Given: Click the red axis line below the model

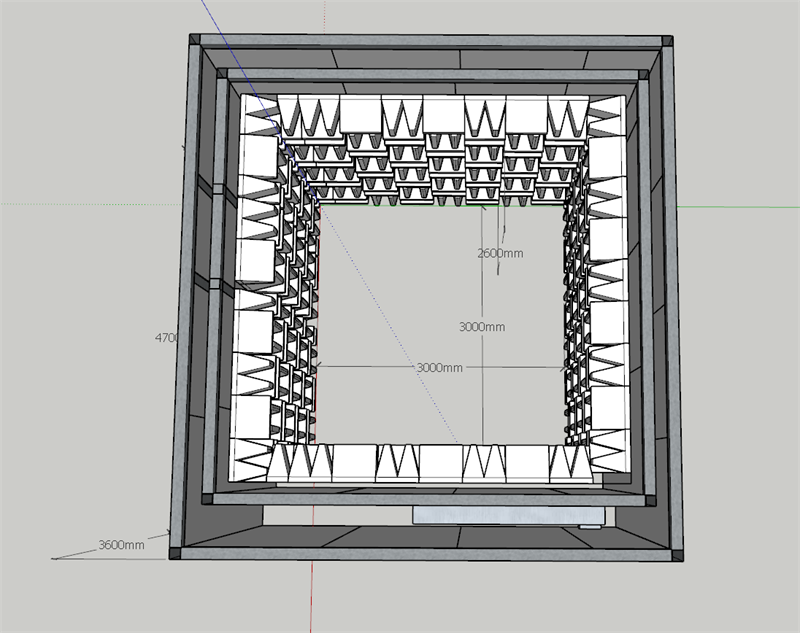Looking at the screenshot, I should click(x=311, y=597).
